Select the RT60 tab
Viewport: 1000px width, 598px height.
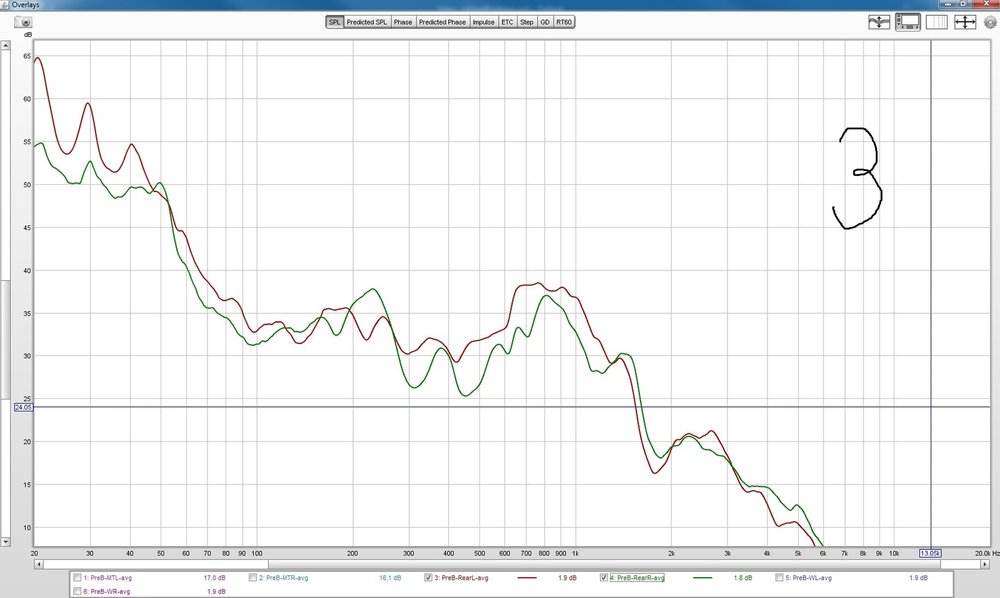564,22
